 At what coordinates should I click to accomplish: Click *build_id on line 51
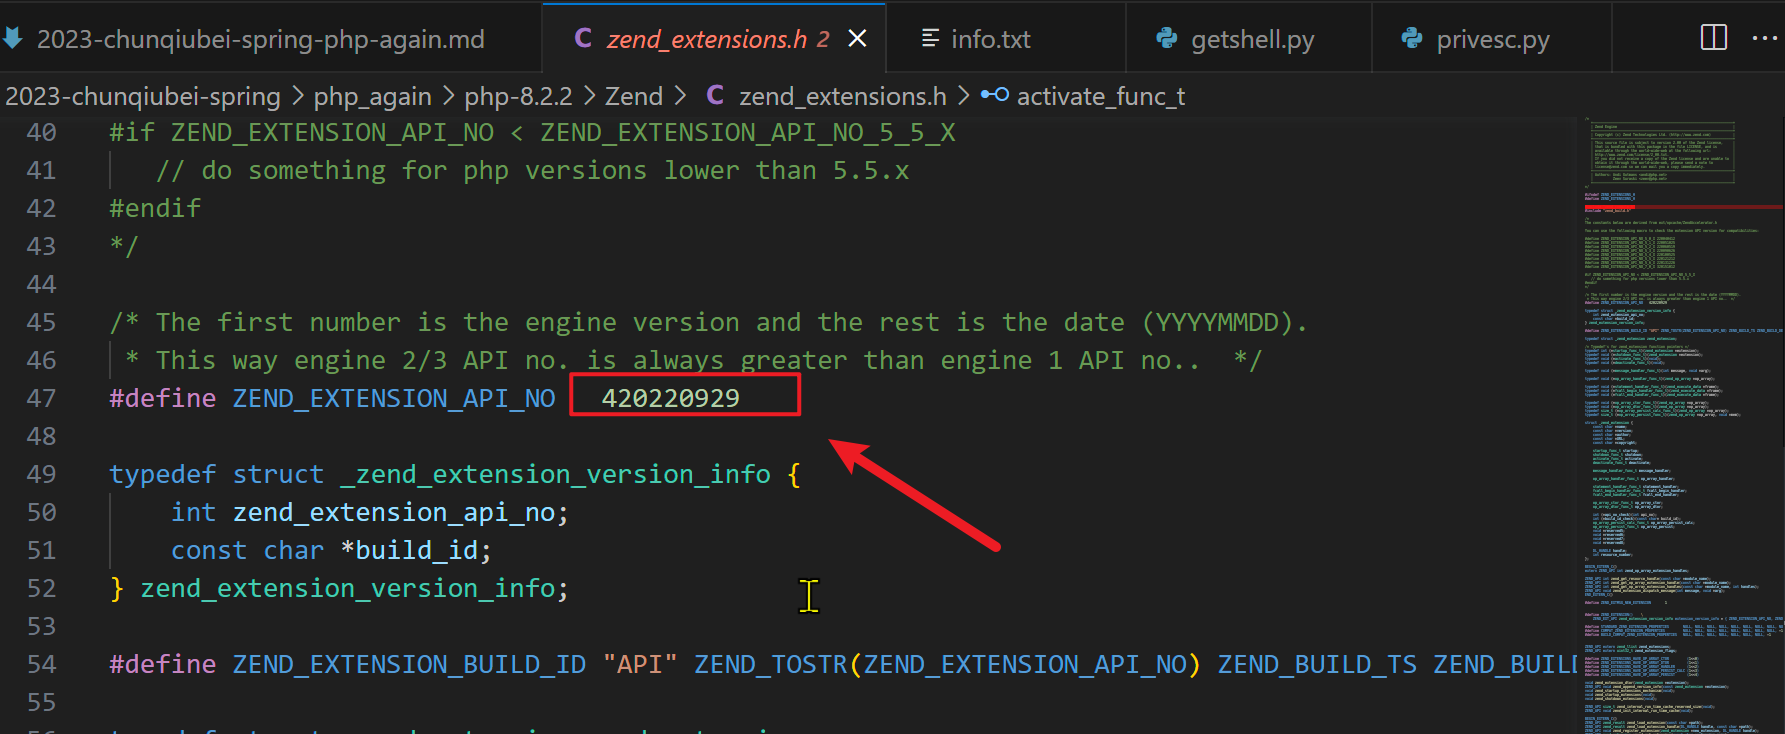point(409,550)
